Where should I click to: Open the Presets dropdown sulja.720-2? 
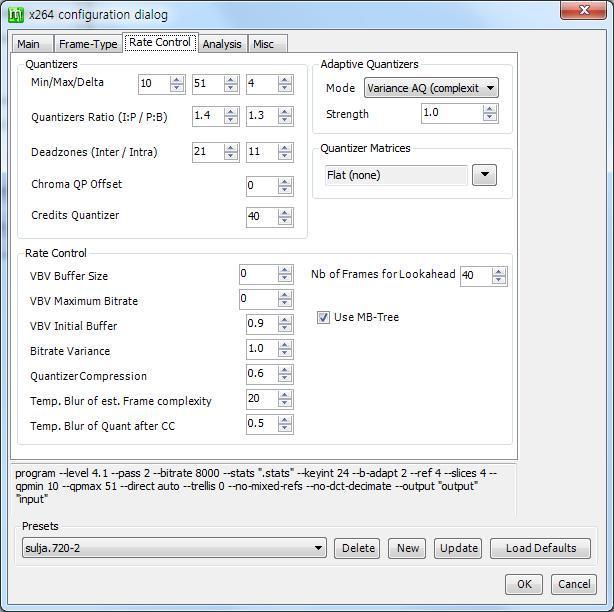point(174,548)
